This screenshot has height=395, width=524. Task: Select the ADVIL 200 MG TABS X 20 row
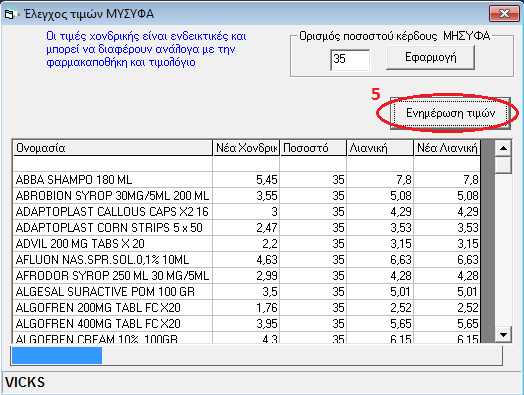coord(247,244)
